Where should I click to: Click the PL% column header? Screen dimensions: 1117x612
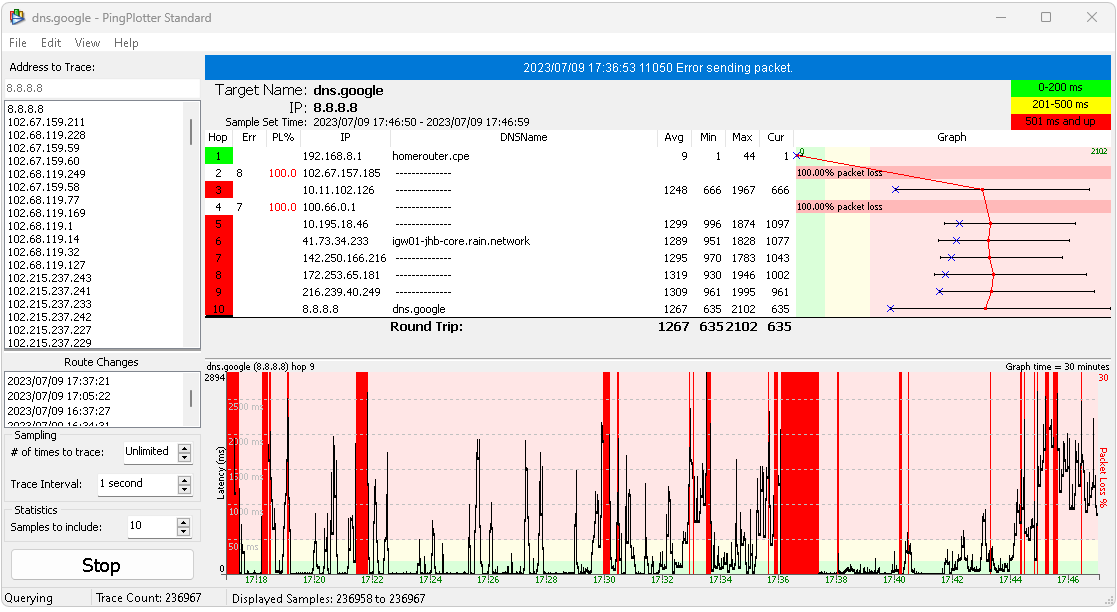pyautogui.click(x=283, y=138)
